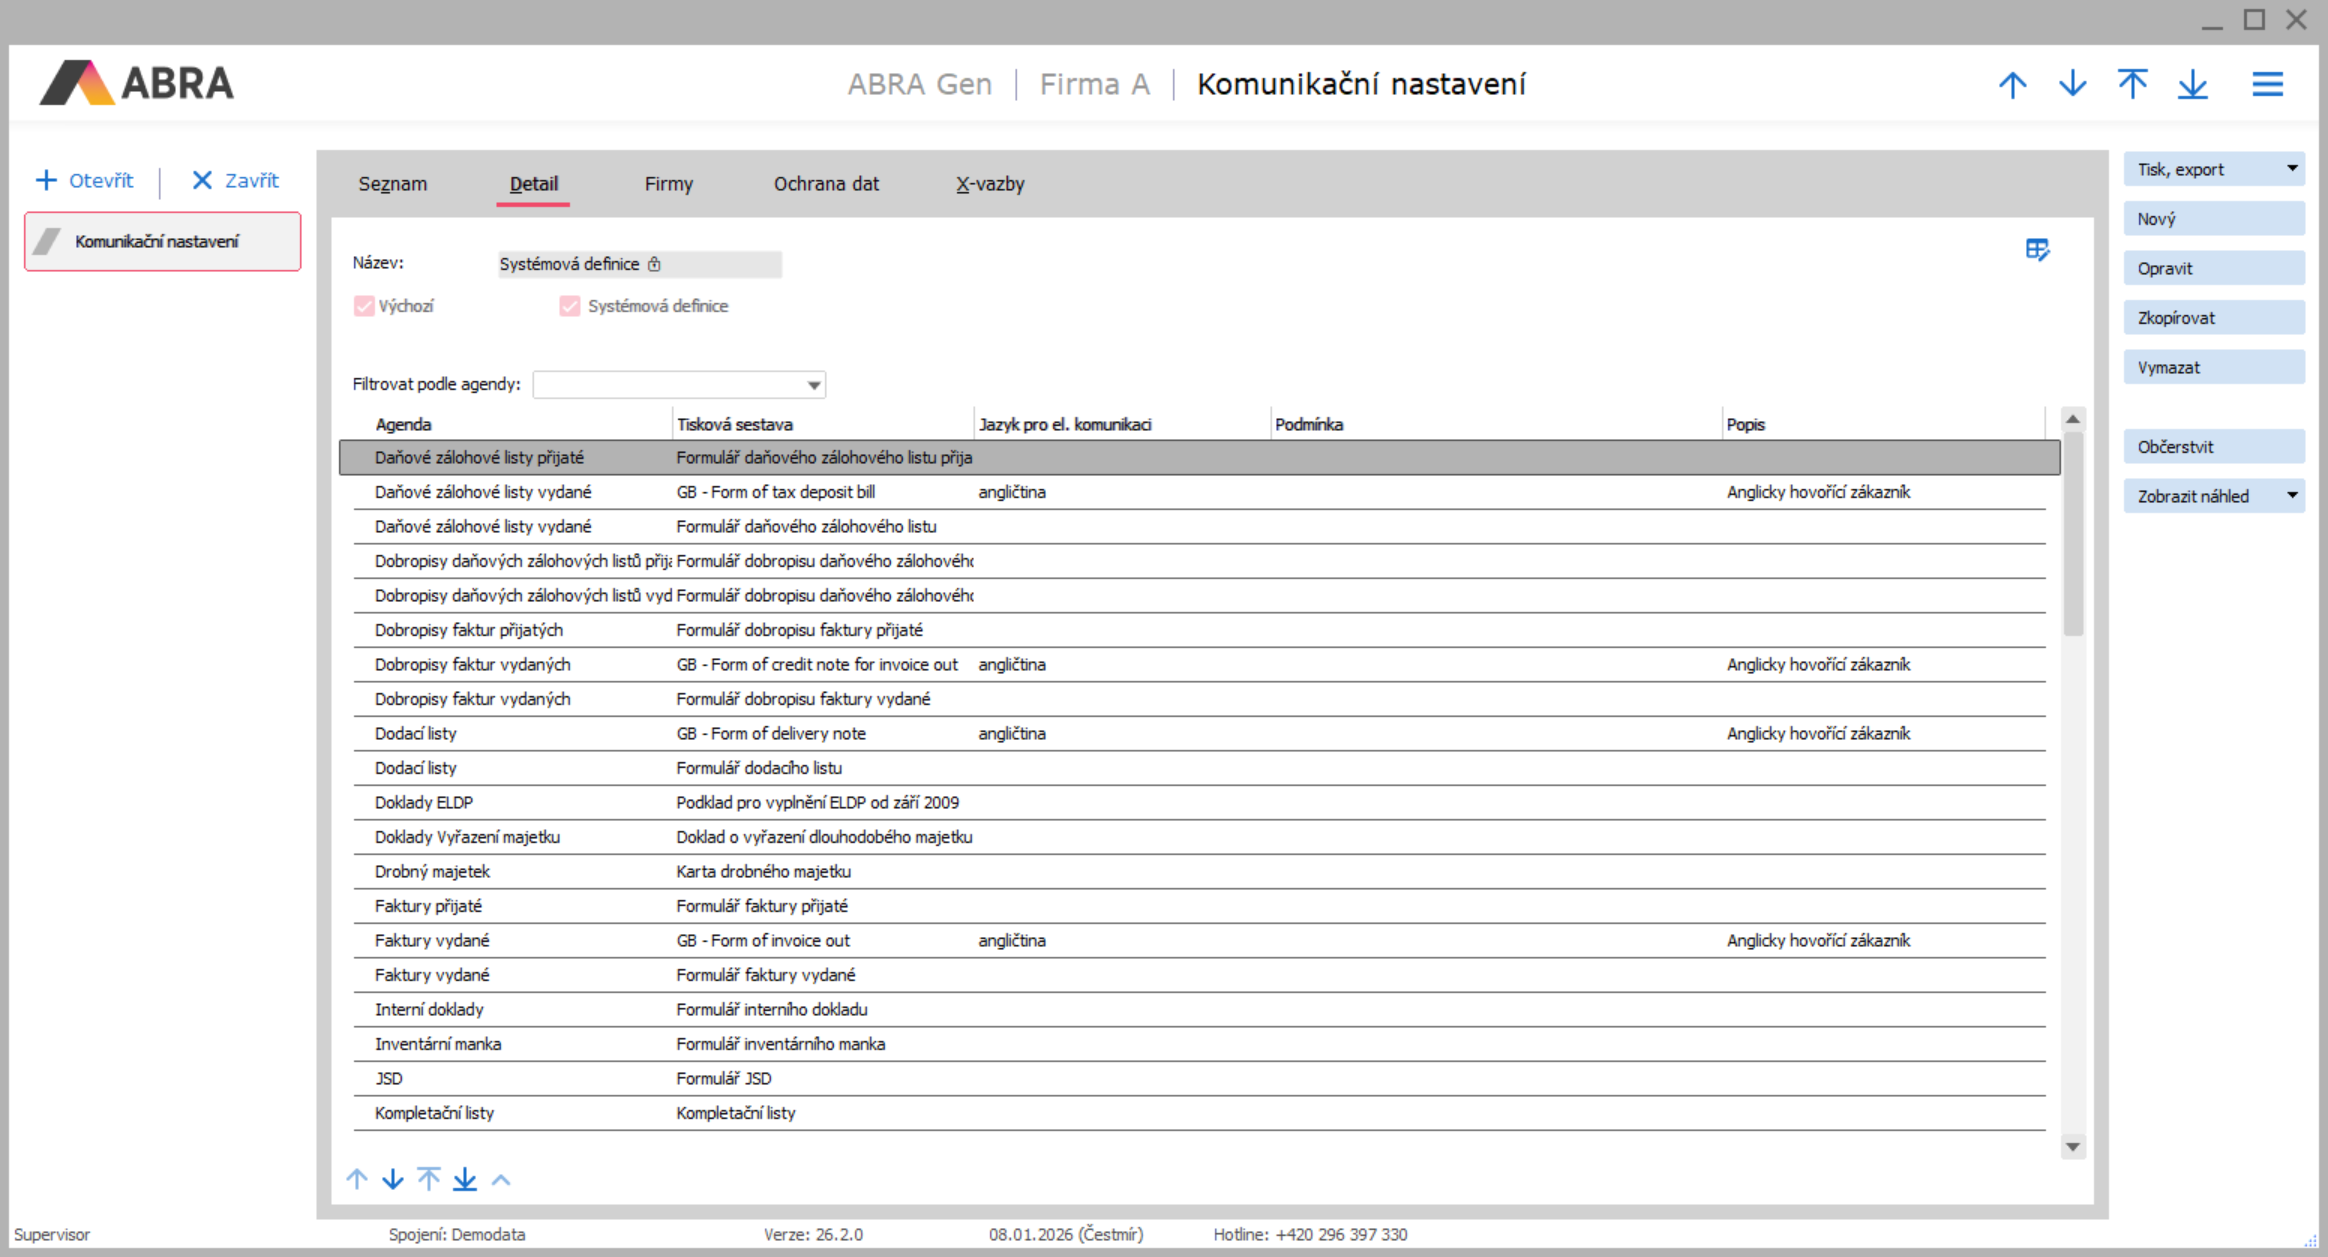Toggle the Výchozí checkbox
2328x1257 pixels.
[364, 306]
